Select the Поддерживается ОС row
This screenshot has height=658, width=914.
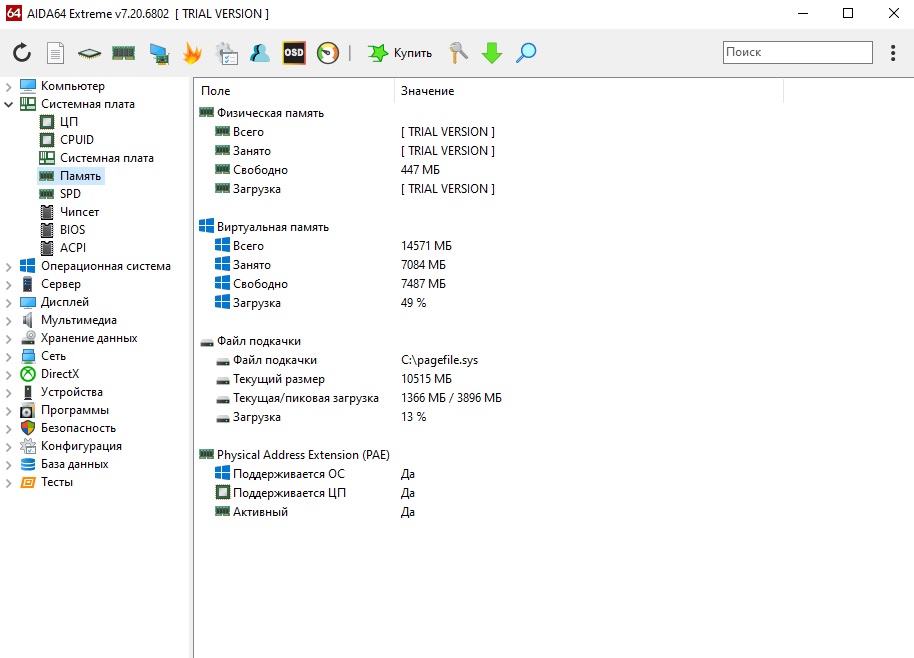point(289,474)
